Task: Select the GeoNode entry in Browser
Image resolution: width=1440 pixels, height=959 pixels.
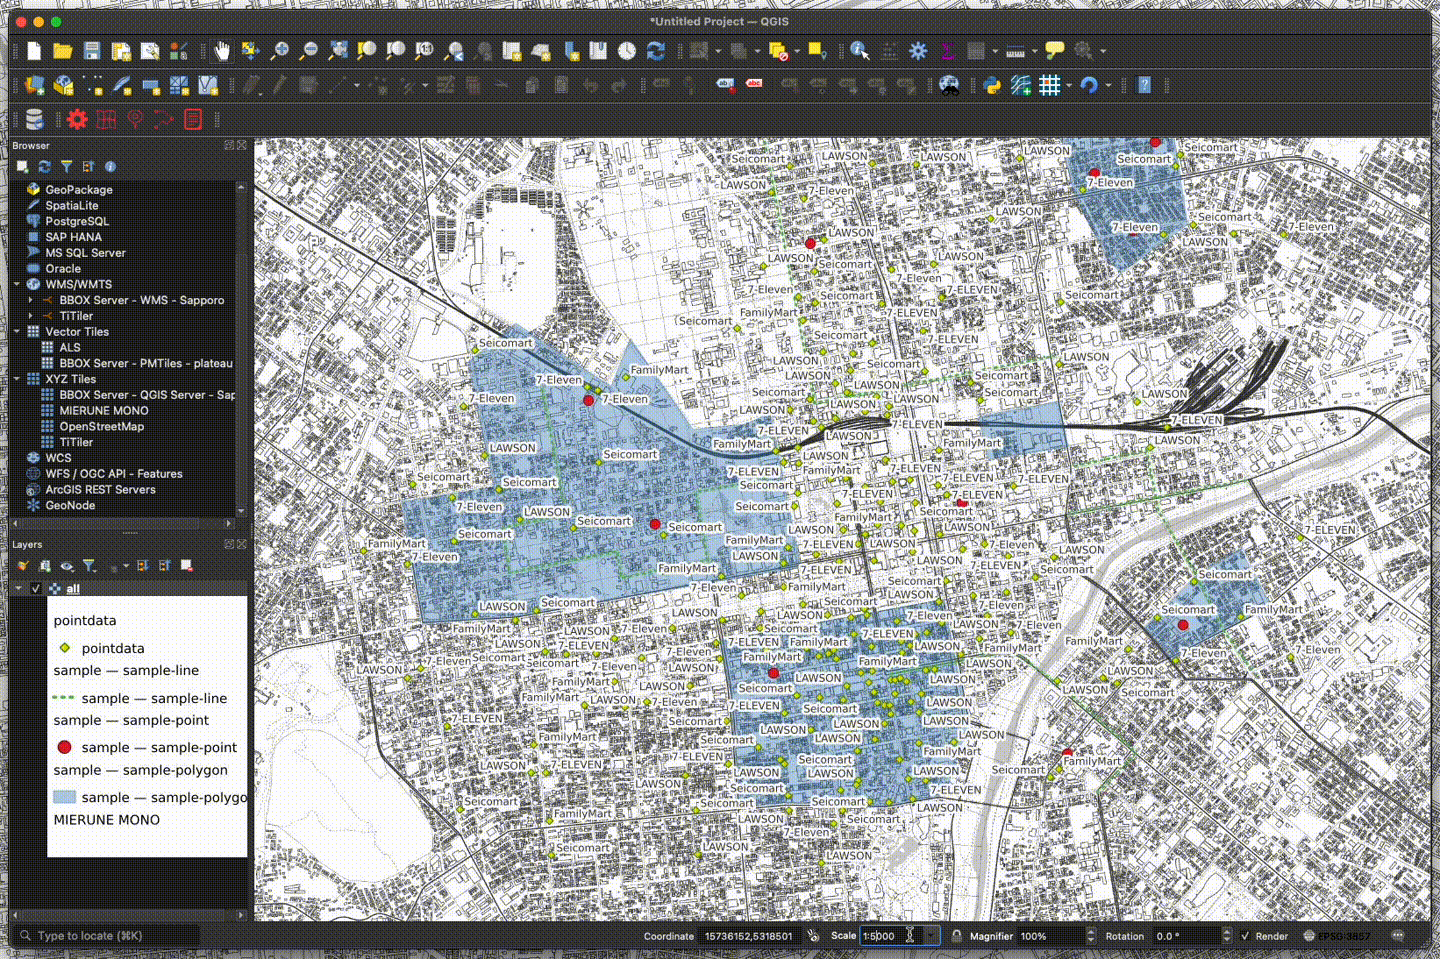Action: (70, 505)
